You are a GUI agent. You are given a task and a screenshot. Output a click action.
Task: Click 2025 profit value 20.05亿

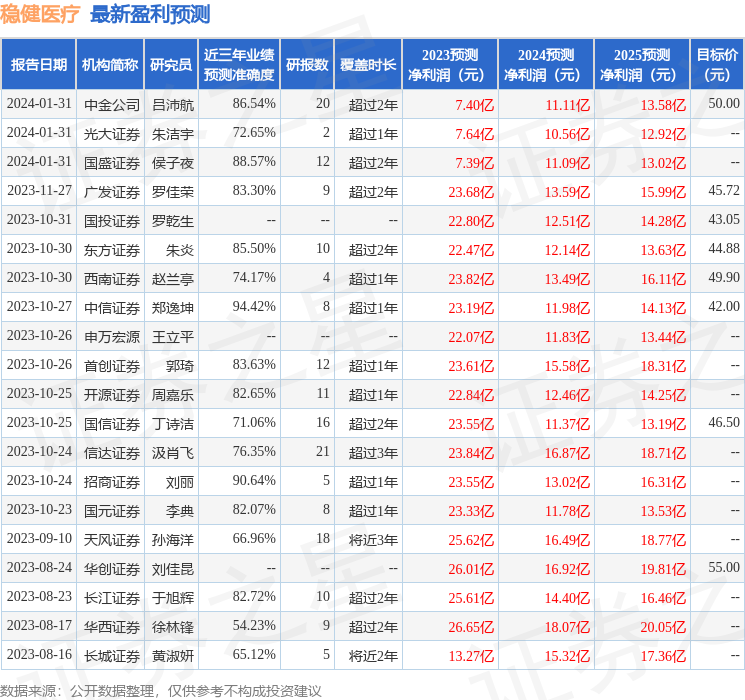coord(663,626)
